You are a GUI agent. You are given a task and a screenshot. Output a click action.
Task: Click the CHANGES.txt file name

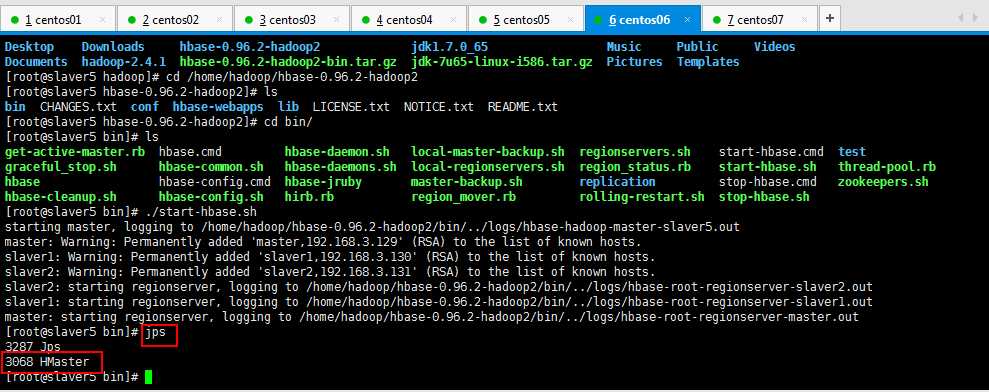[x=78, y=107]
